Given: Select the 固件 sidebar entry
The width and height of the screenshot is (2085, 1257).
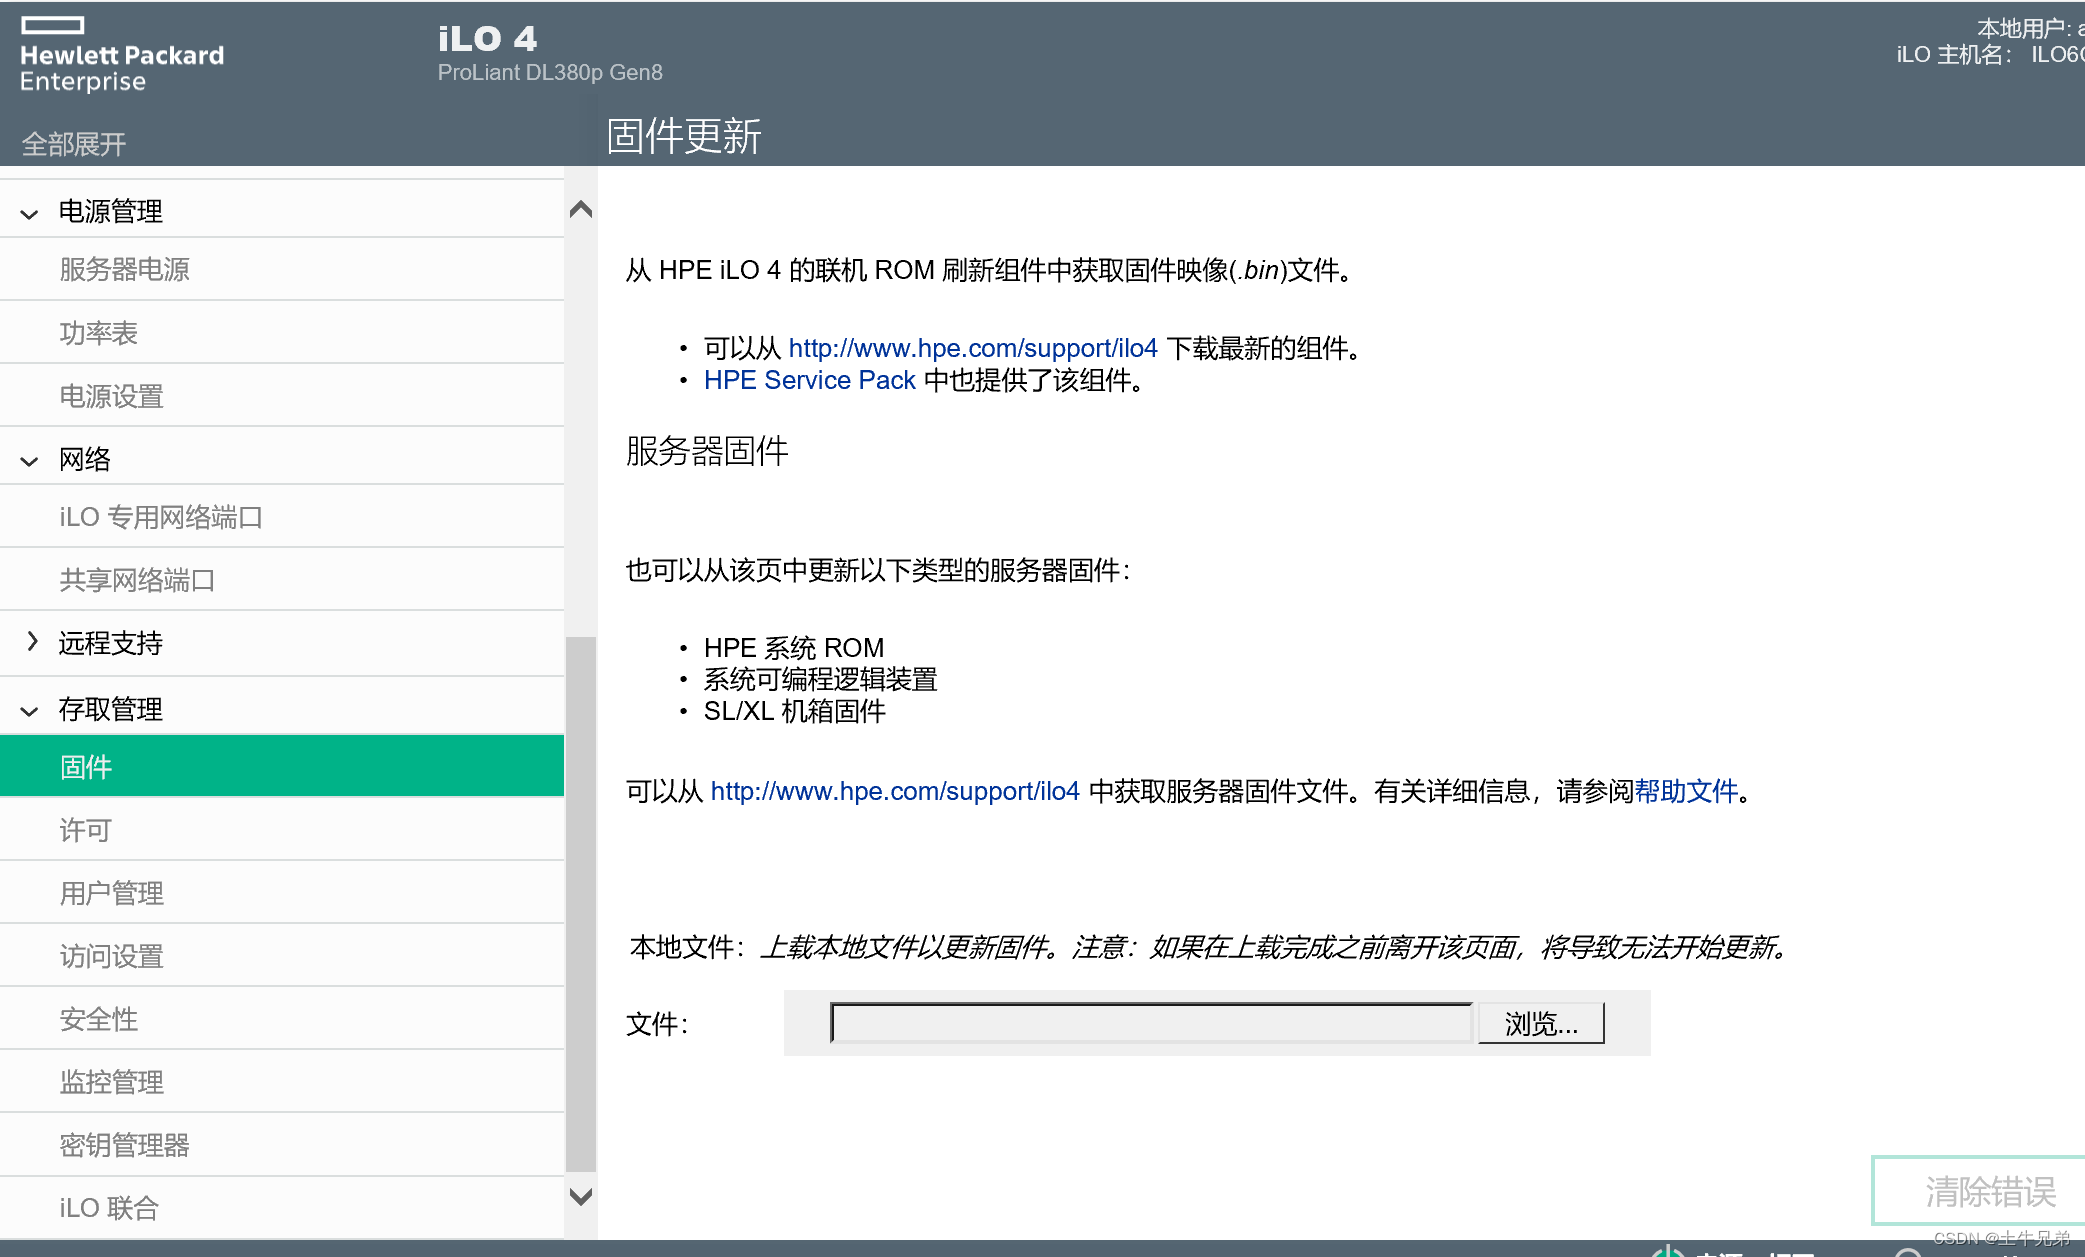Looking at the screenshot, I should 85,766.
